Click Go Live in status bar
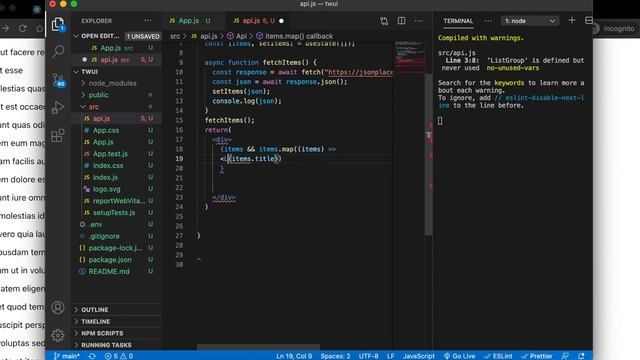 [x=460, y=356]
